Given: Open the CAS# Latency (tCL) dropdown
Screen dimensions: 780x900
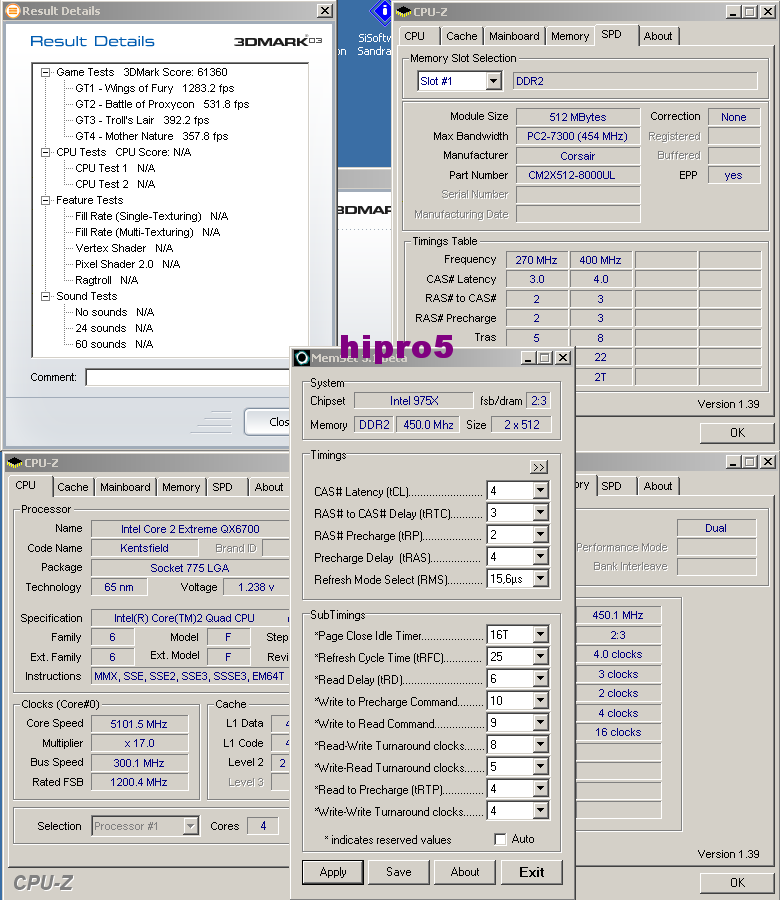Looking at the screenshot, I should click(x=540, y=491).
